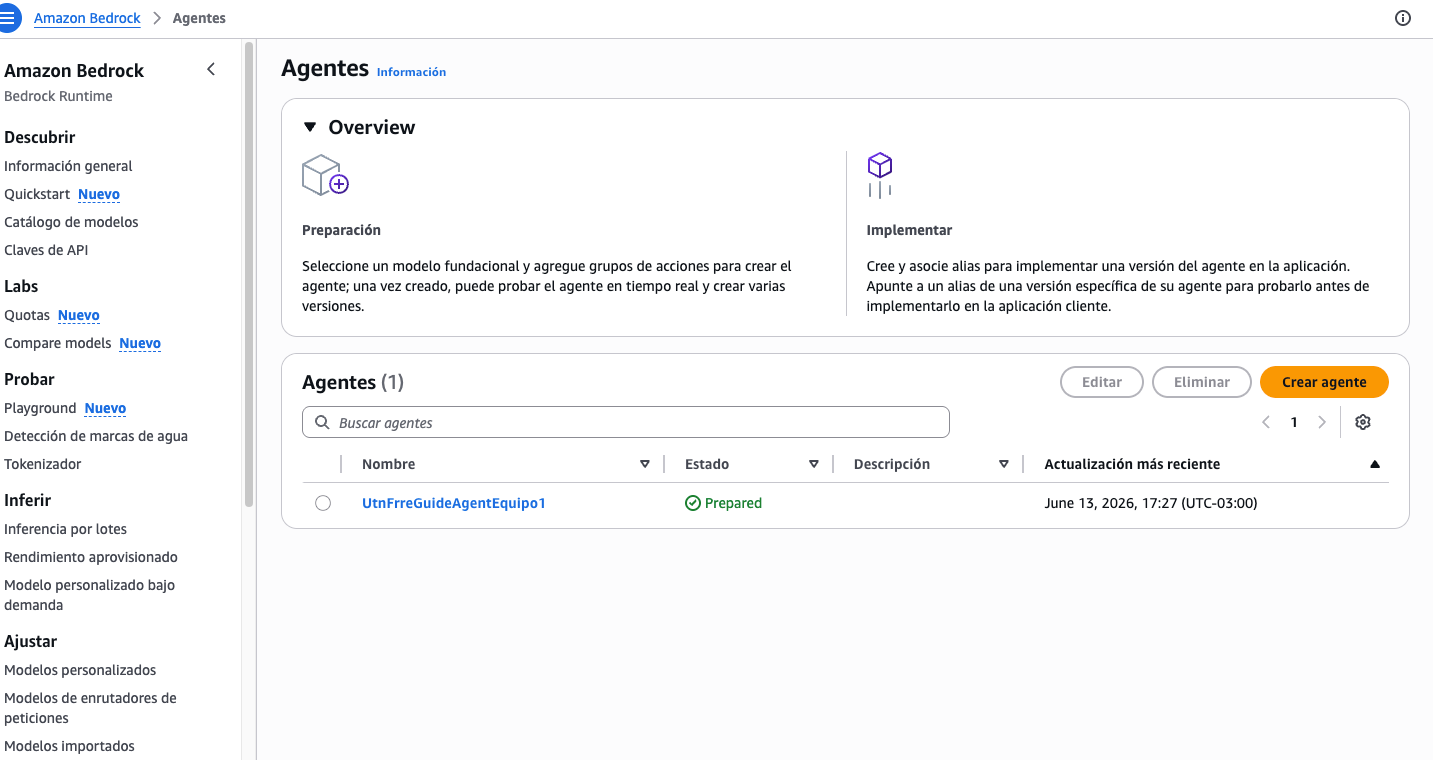The width and height of the screenshot is (1433, 760).
Task: Collapse the Amazon Bedrock side panel
Action: click(210, 69)
